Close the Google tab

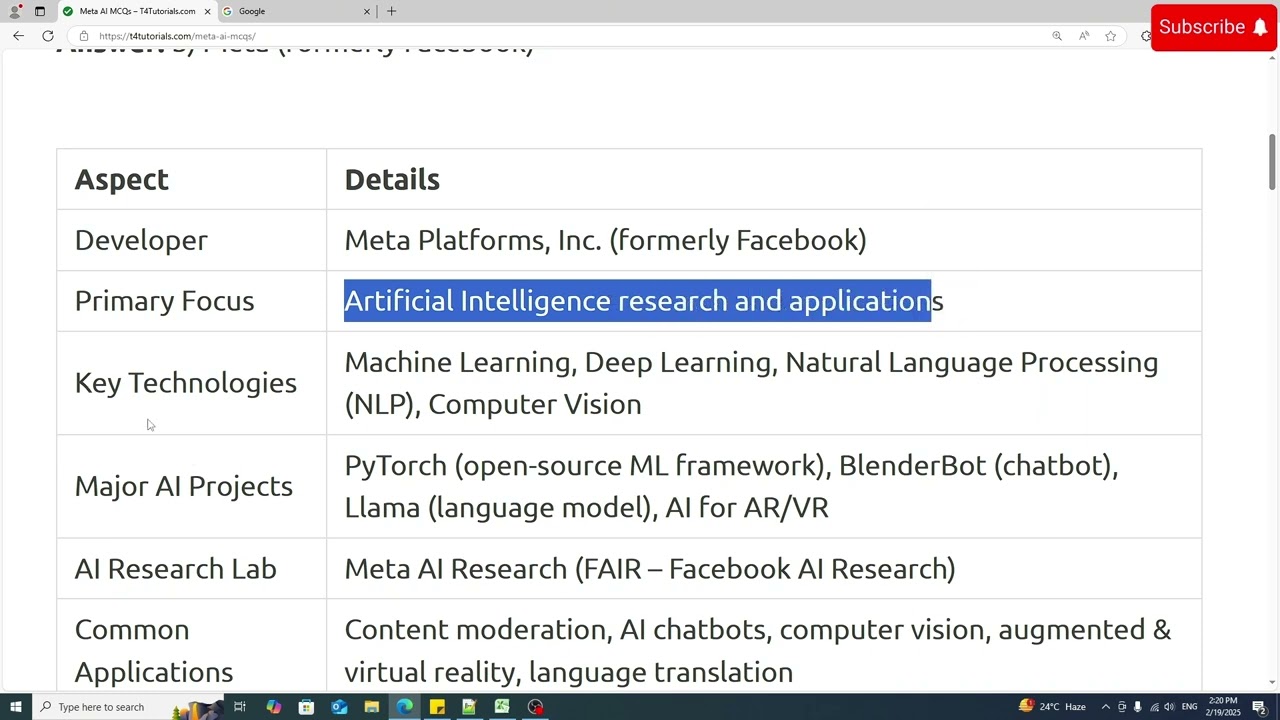pyautogui.click(x=366, y=11)
